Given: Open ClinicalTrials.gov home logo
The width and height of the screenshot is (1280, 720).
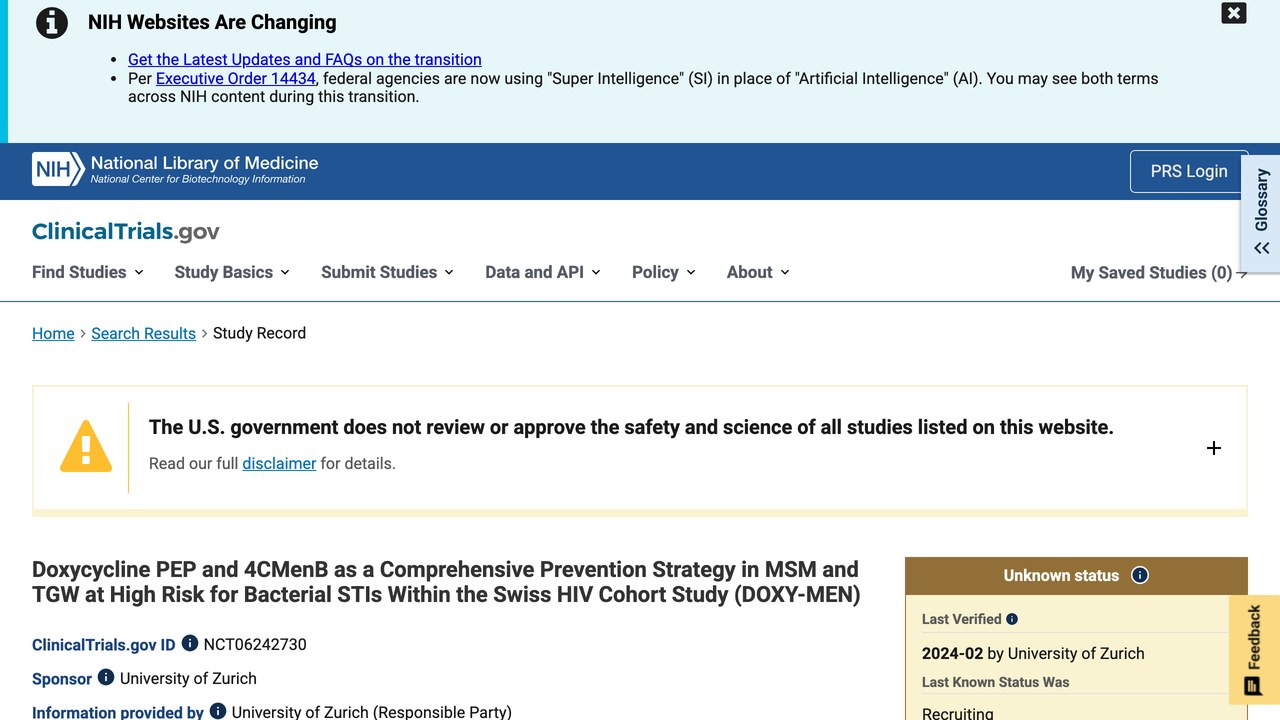Looking at the screenshot, I should (126, 232).
